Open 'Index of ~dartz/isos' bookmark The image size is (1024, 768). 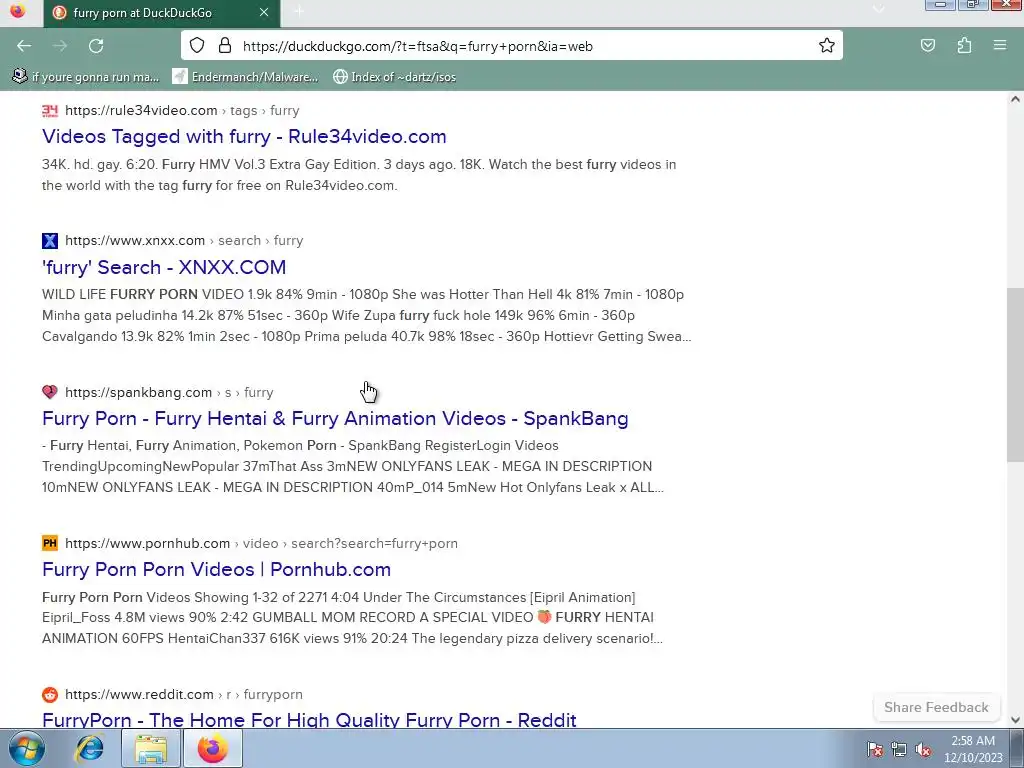394,77
